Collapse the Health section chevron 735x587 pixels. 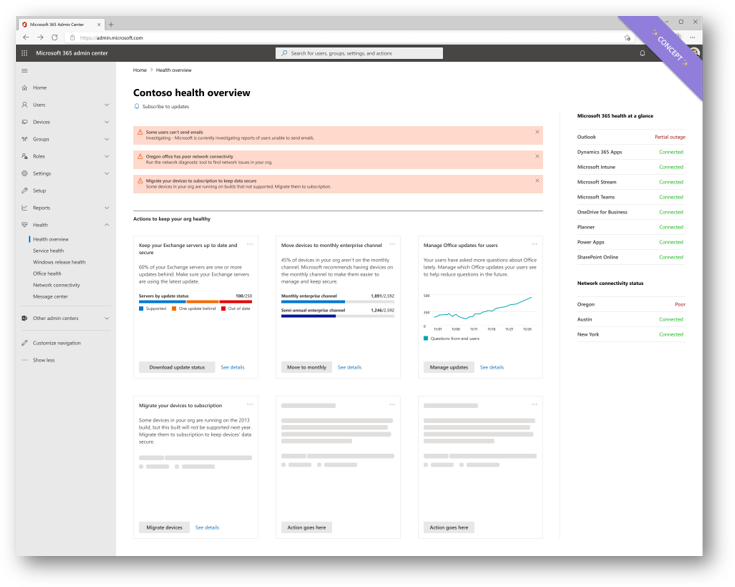(107, 225)
